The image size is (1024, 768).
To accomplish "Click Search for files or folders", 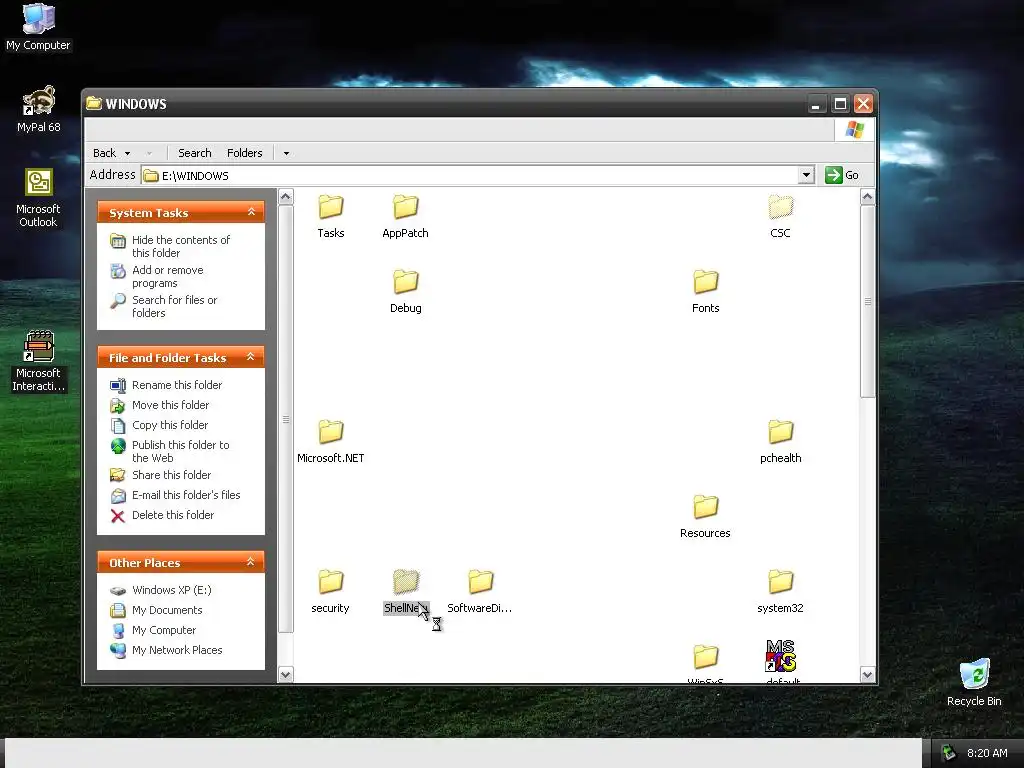I will point(164,306).
